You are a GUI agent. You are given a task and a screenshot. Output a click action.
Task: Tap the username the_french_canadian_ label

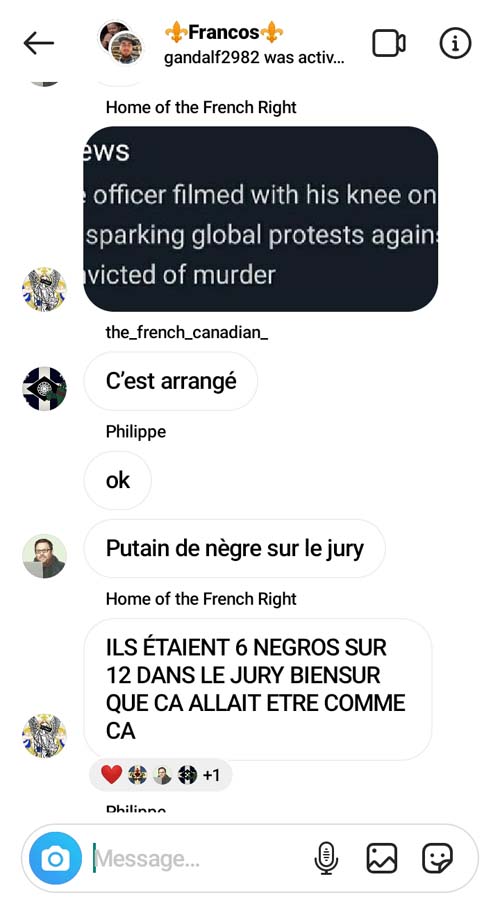[x=187, y=333]
